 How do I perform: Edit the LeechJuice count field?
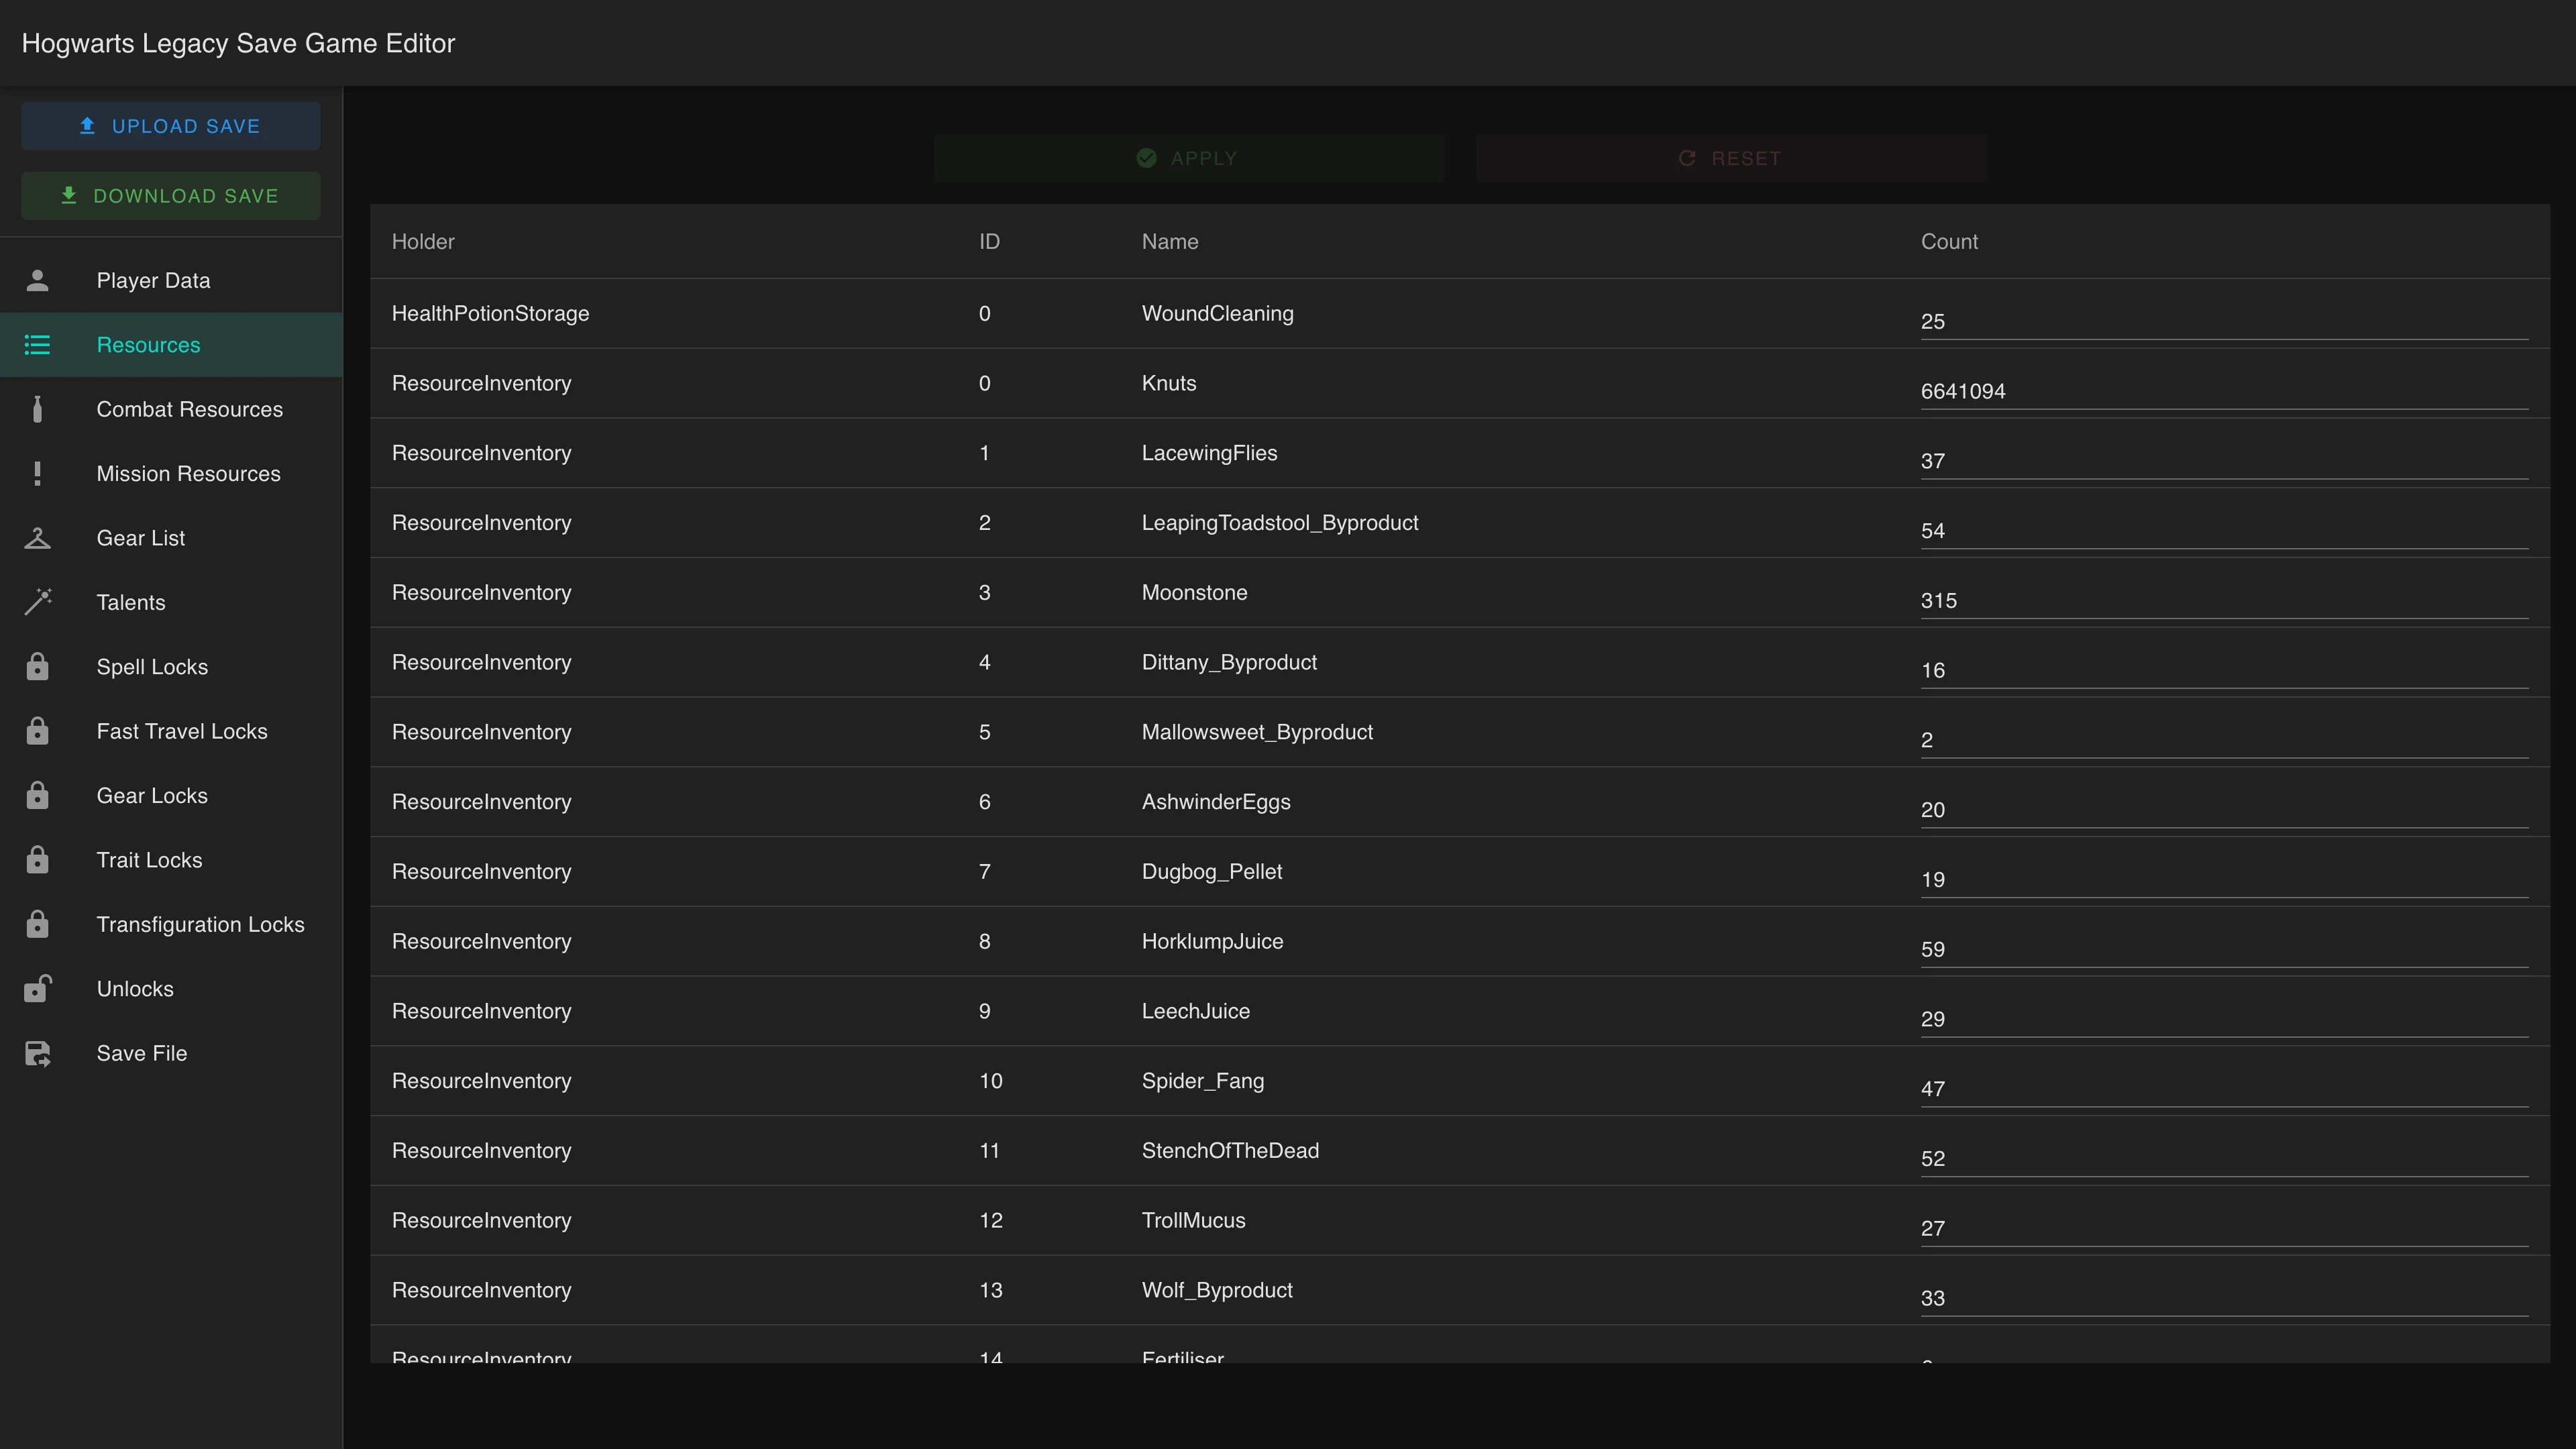(x=2224, y=1020)
